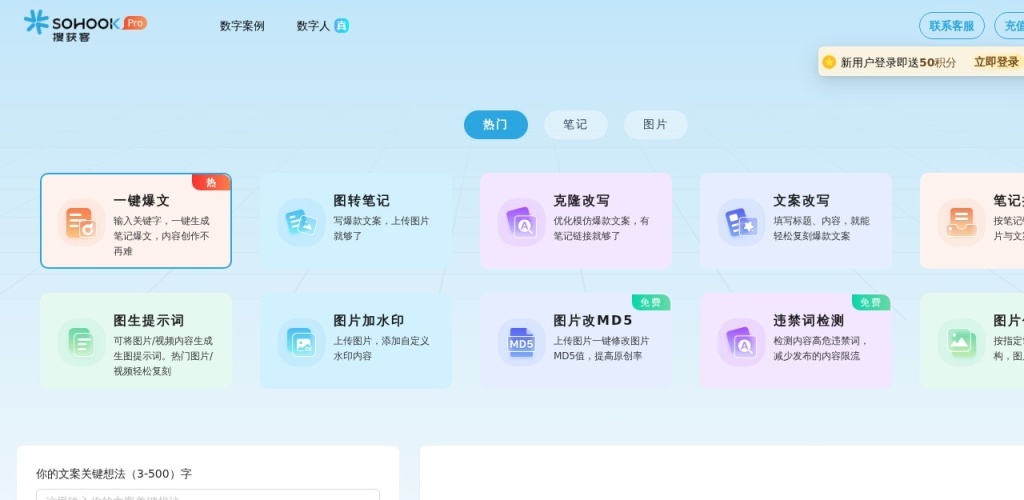
Task: Click the 图片改MD5 file icon
Action: pyautogui.click(x=521, y=342)
